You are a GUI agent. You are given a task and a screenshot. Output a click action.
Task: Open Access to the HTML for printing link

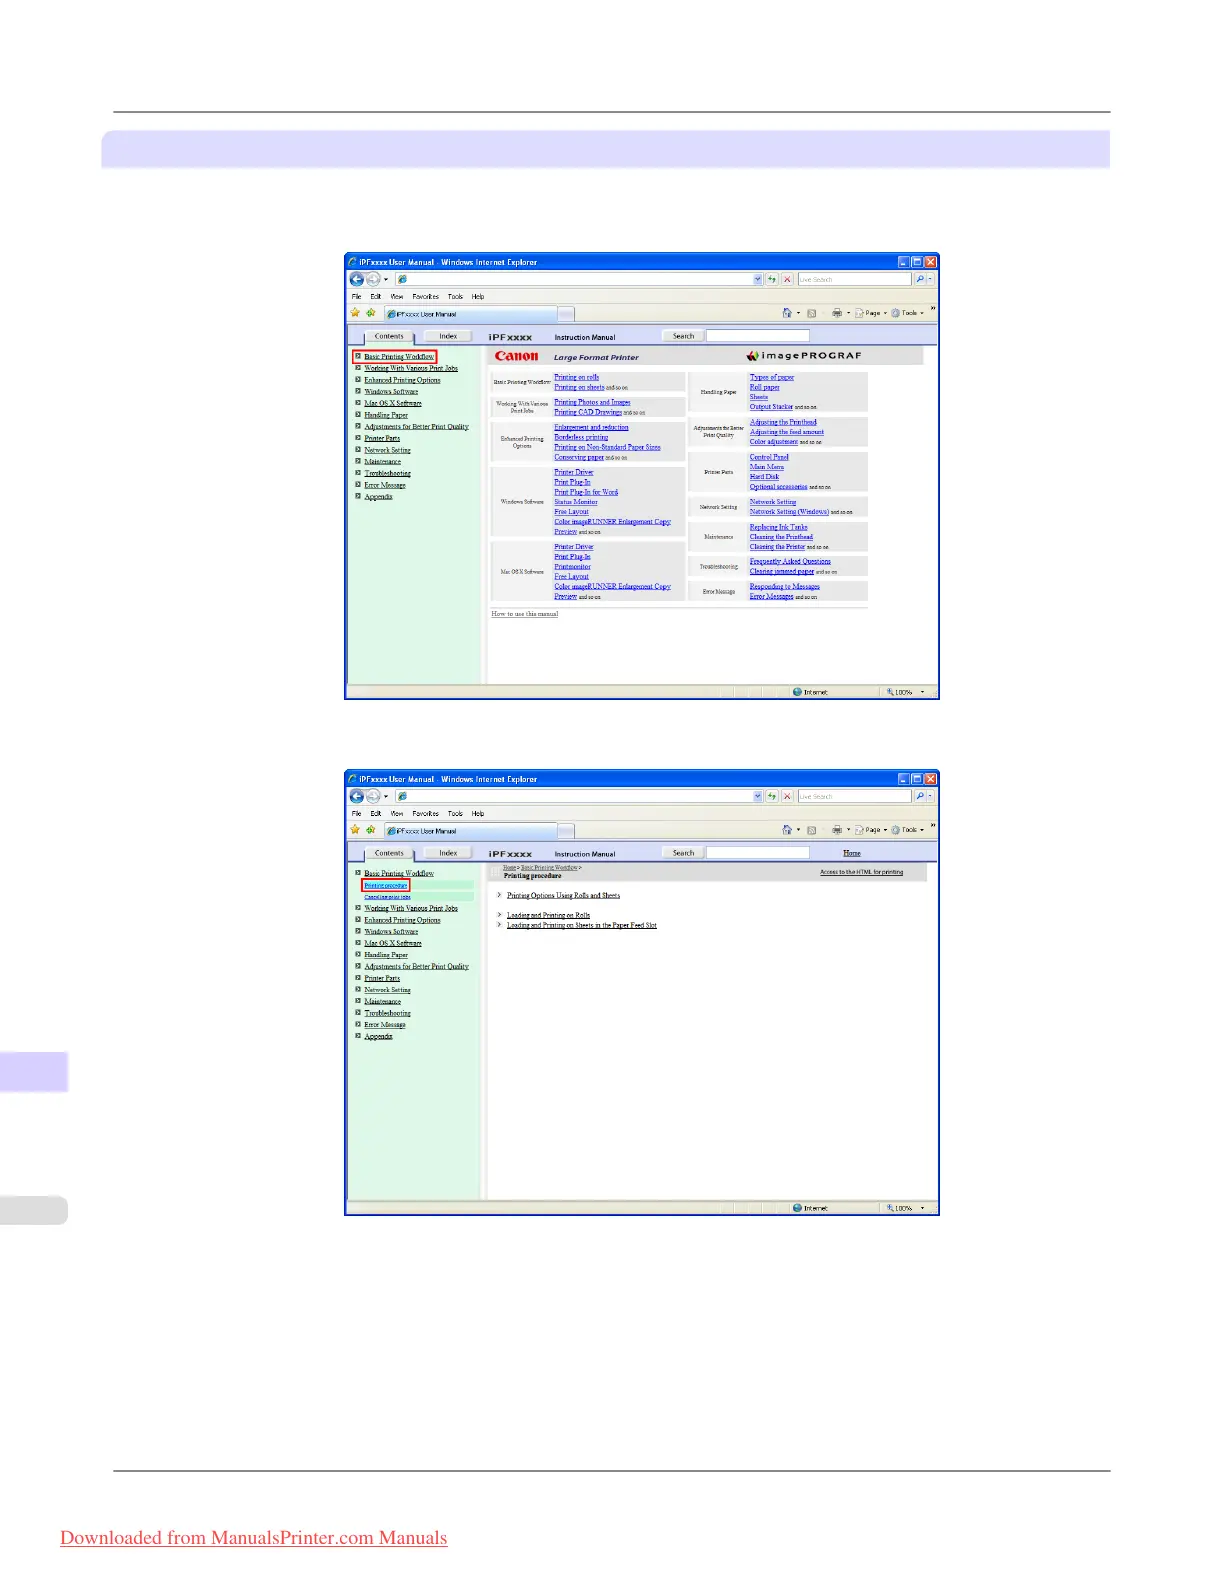pos(861,872)
